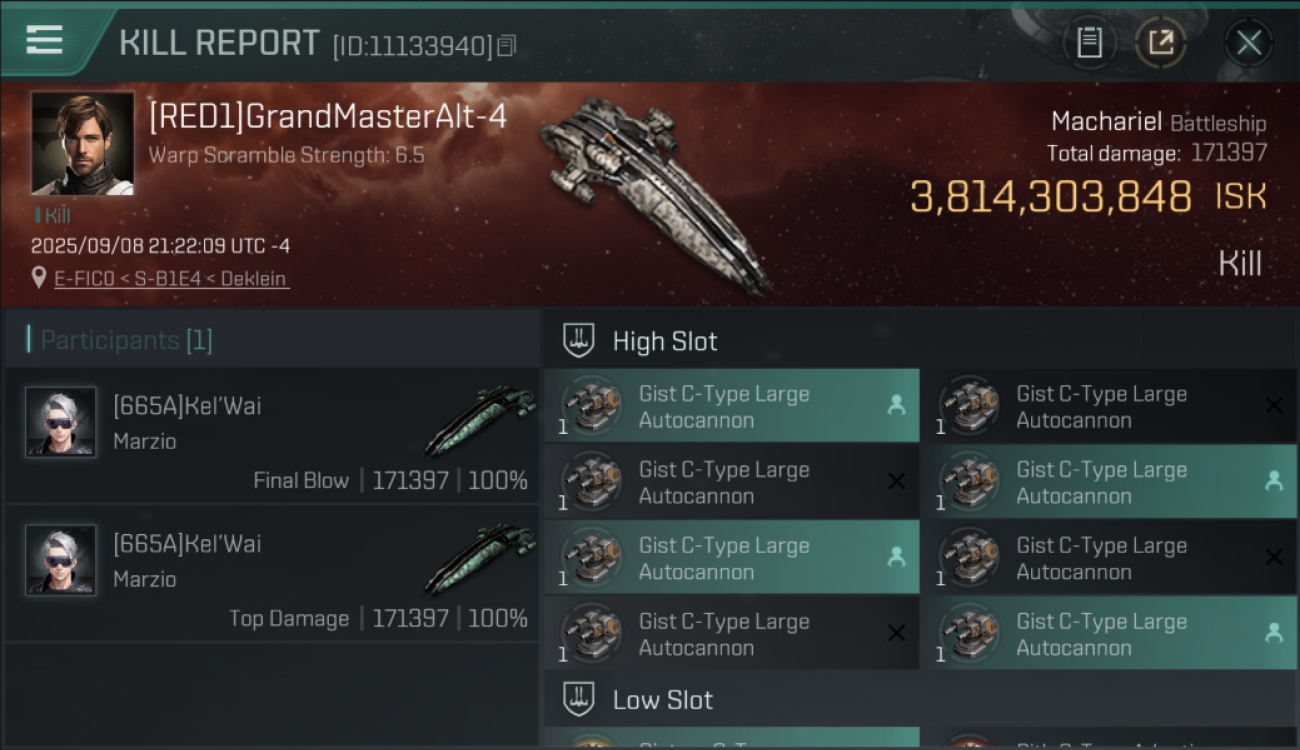Click the X mark on top-right autocannon
The height and width of the screenshot is (750, 1300).
[1273, 405]
